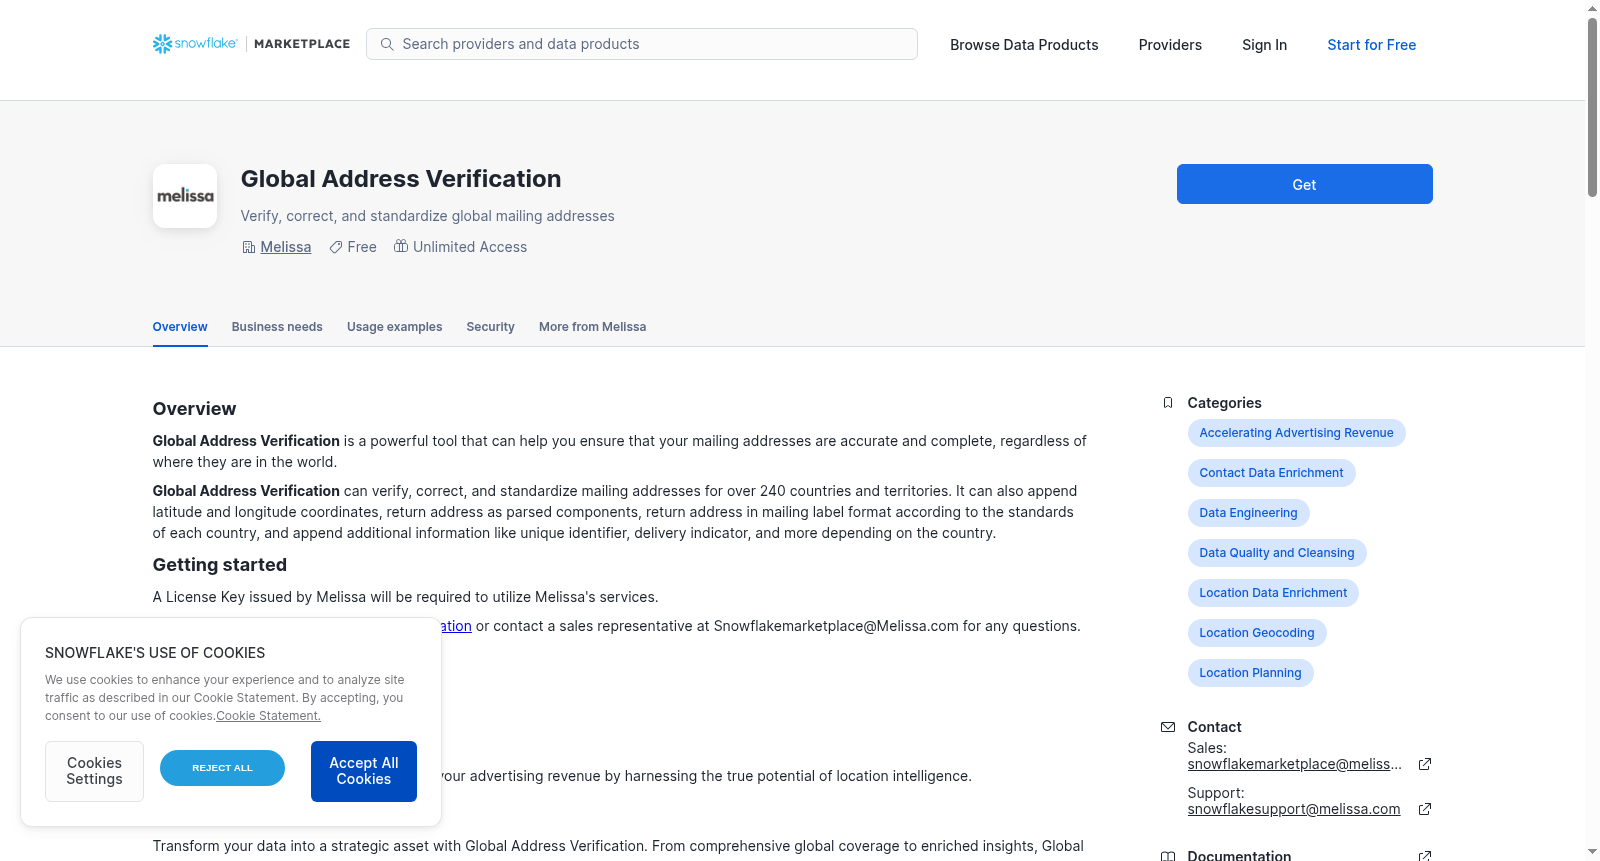The image size is (1600, 861).
Task: Click Sign In
Action: pos(1264,45)
